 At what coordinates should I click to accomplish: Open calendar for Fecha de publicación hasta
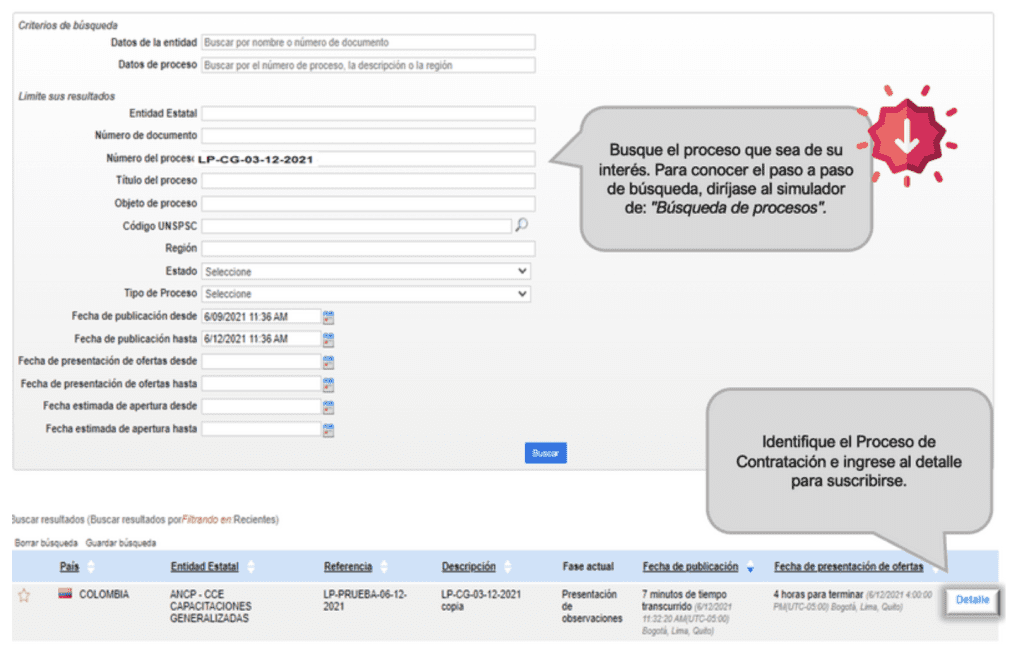328,339
